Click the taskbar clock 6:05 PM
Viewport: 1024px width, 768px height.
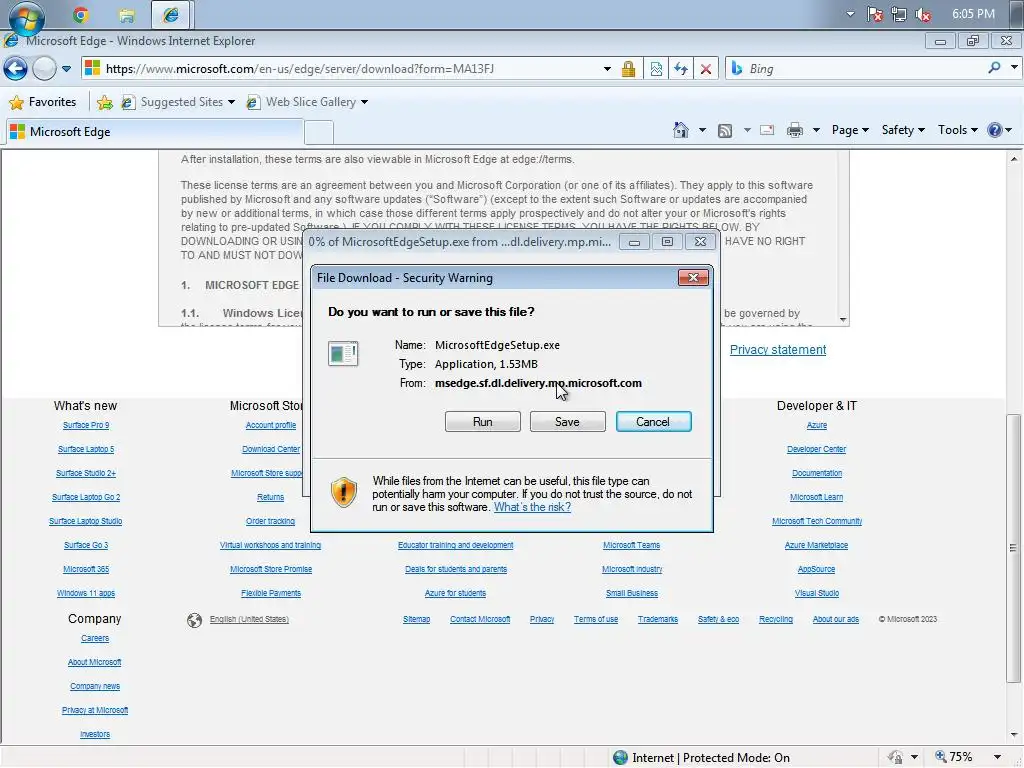[x=973, y=14]
